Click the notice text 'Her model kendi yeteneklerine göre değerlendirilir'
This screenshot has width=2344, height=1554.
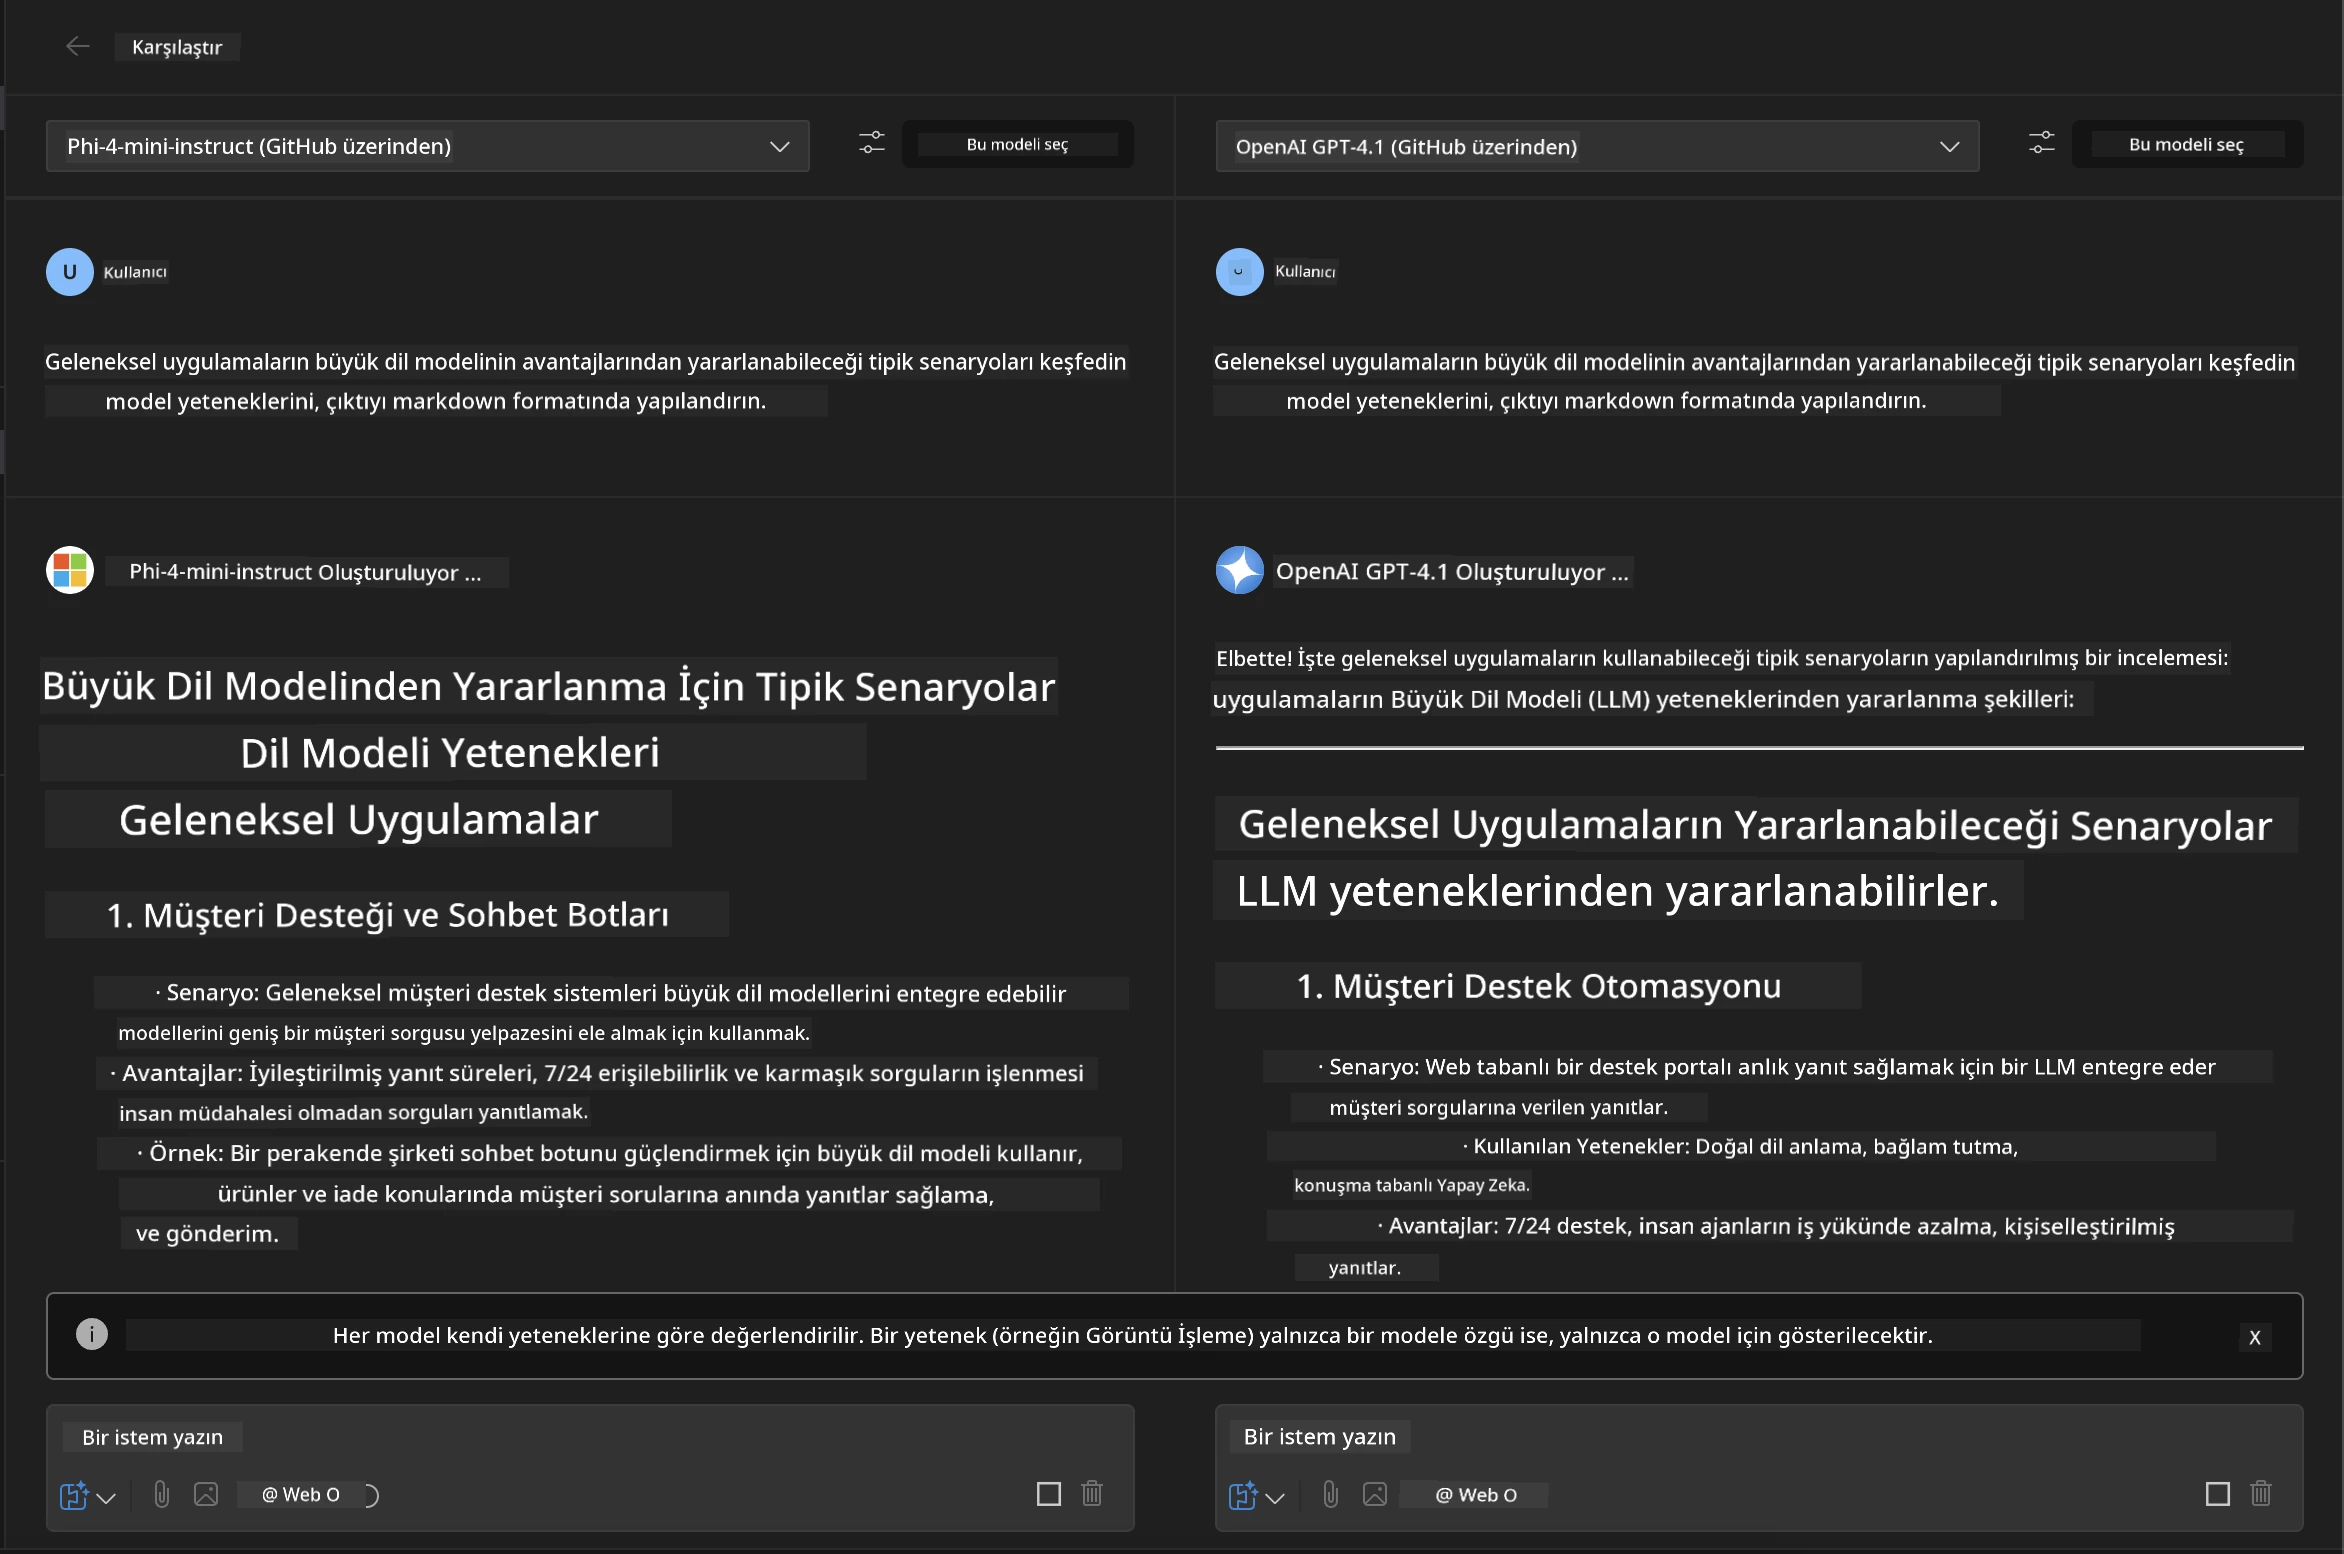pos(1132,1335)
